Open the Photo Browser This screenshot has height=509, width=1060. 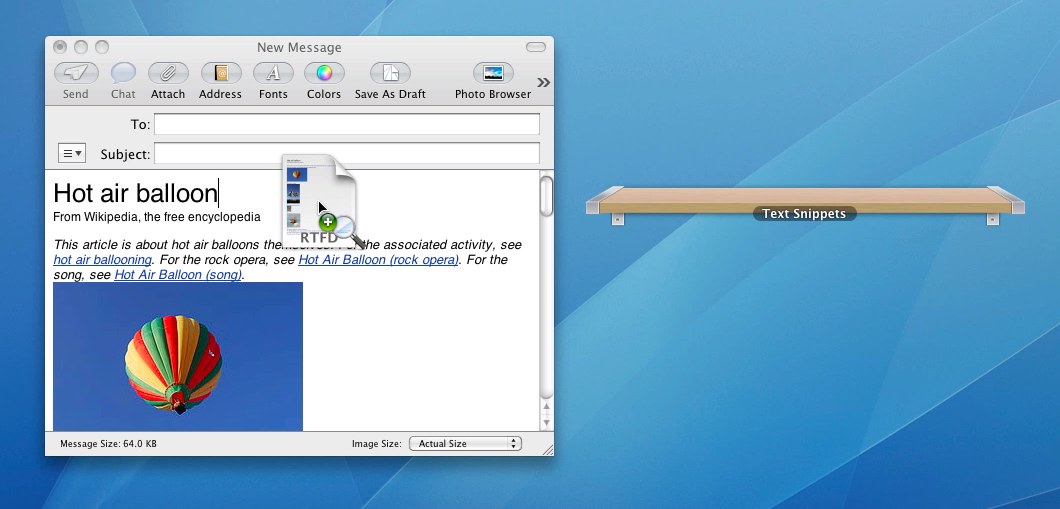[493, 74]
